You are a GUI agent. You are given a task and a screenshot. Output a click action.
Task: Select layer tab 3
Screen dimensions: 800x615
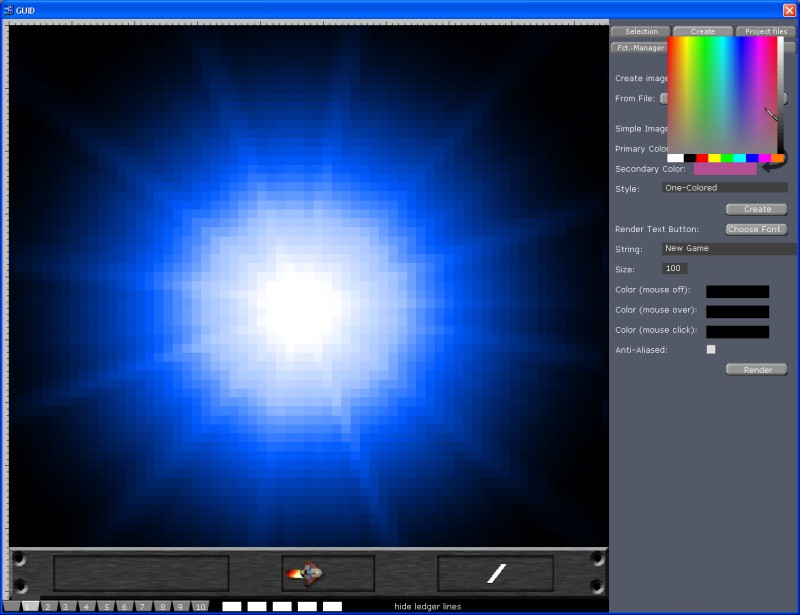(66, 606)
